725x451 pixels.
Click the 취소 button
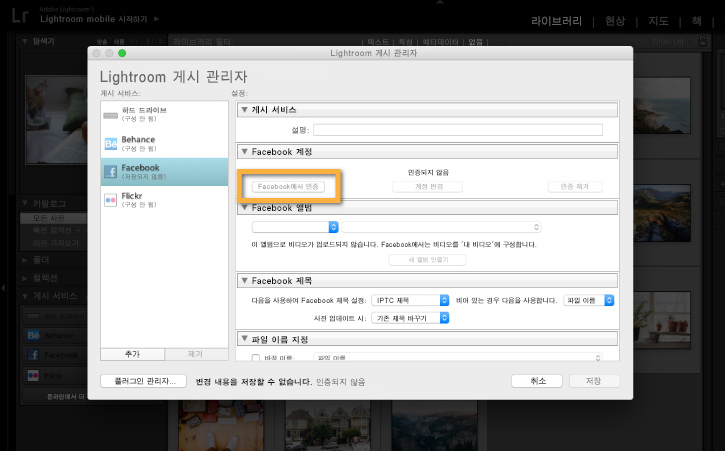(x=537, y=381)
